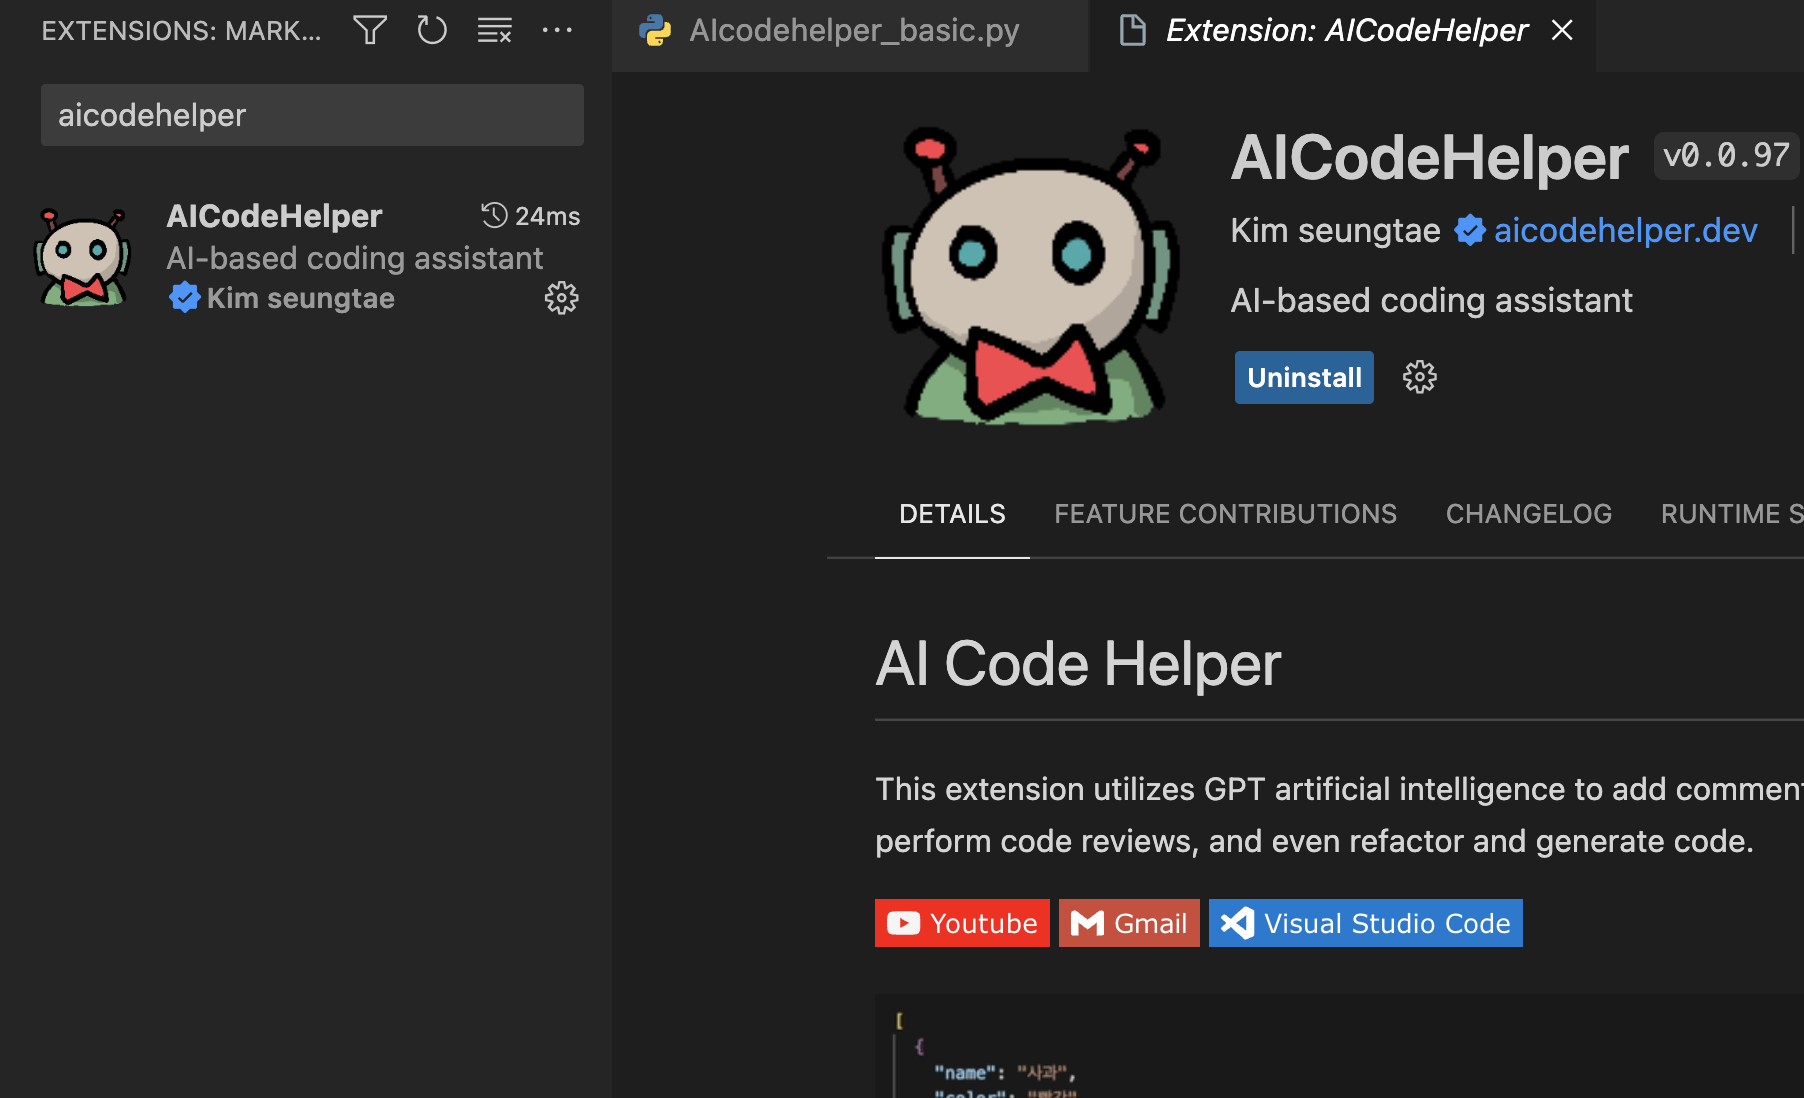
Task: Open aicodehelper.dev publisher website link
Action: tap(1625, 231)
